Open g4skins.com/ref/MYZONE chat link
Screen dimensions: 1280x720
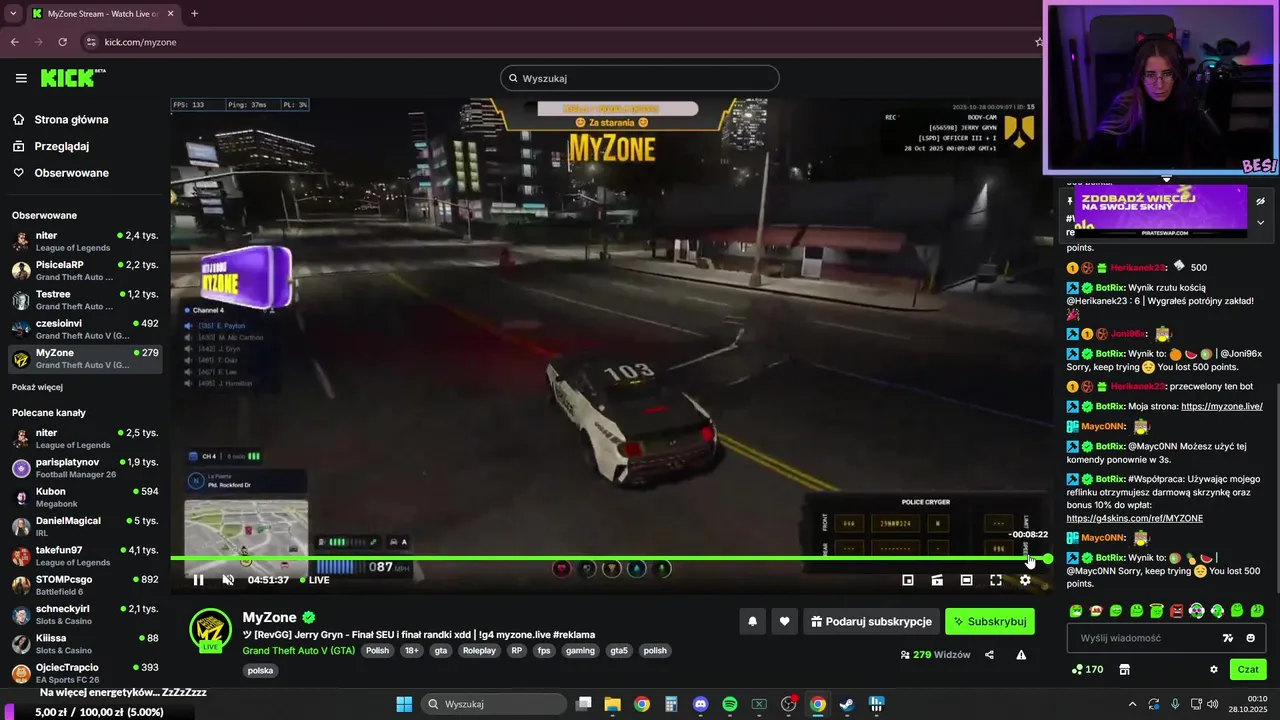(x=1134, y=518)
